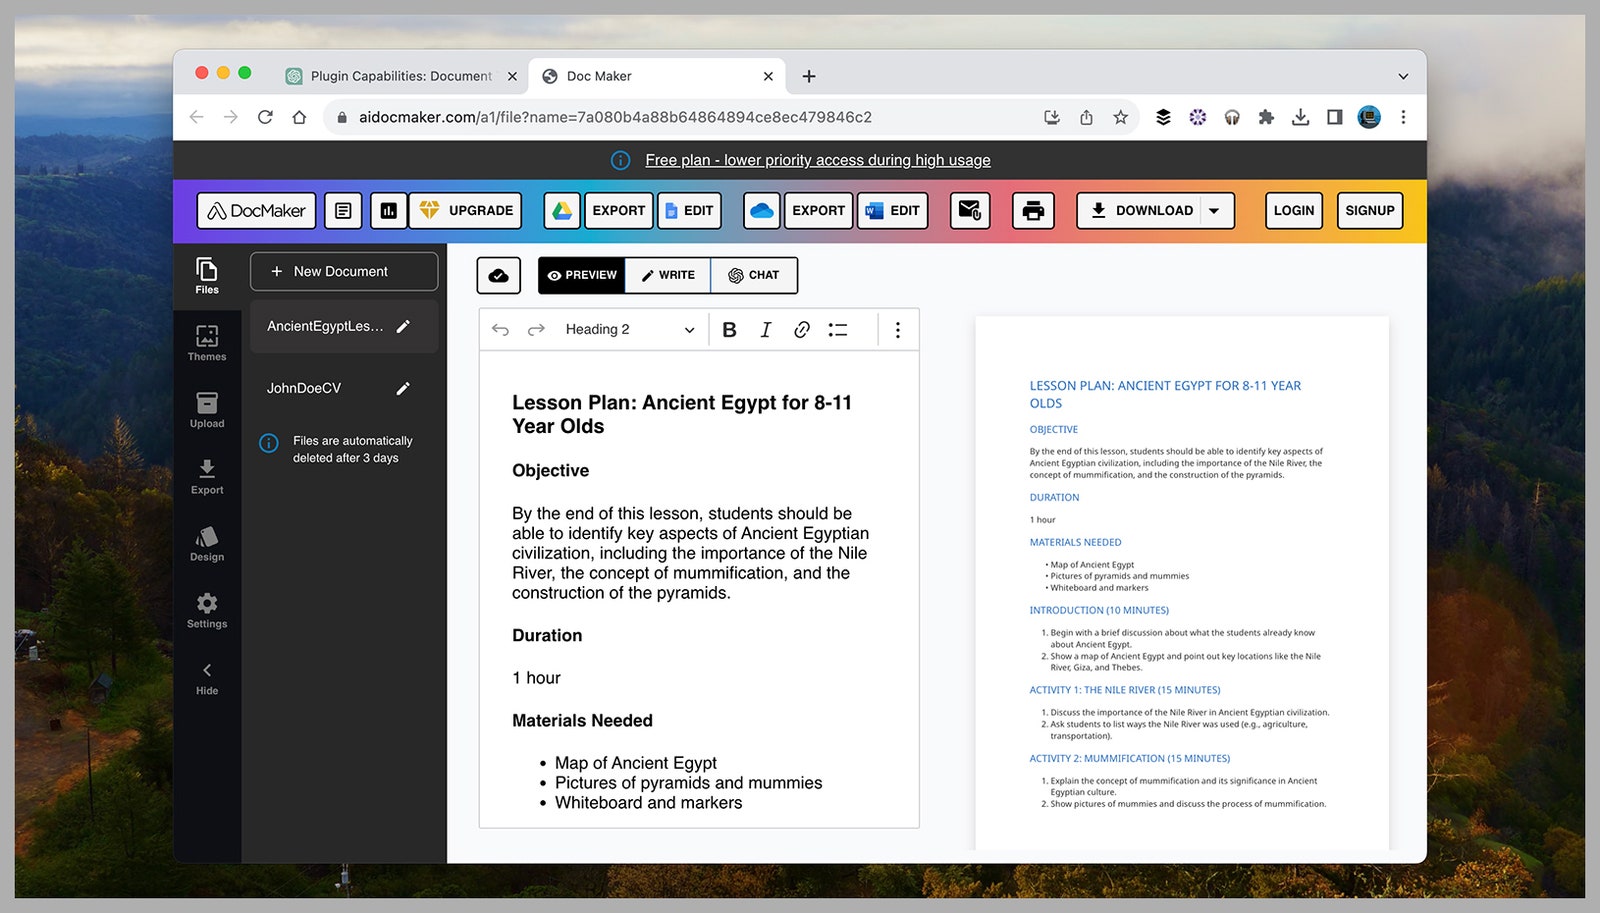Click the address bar URL
The height and width of the screenshot is (913, 1600).
click(615, 117)
